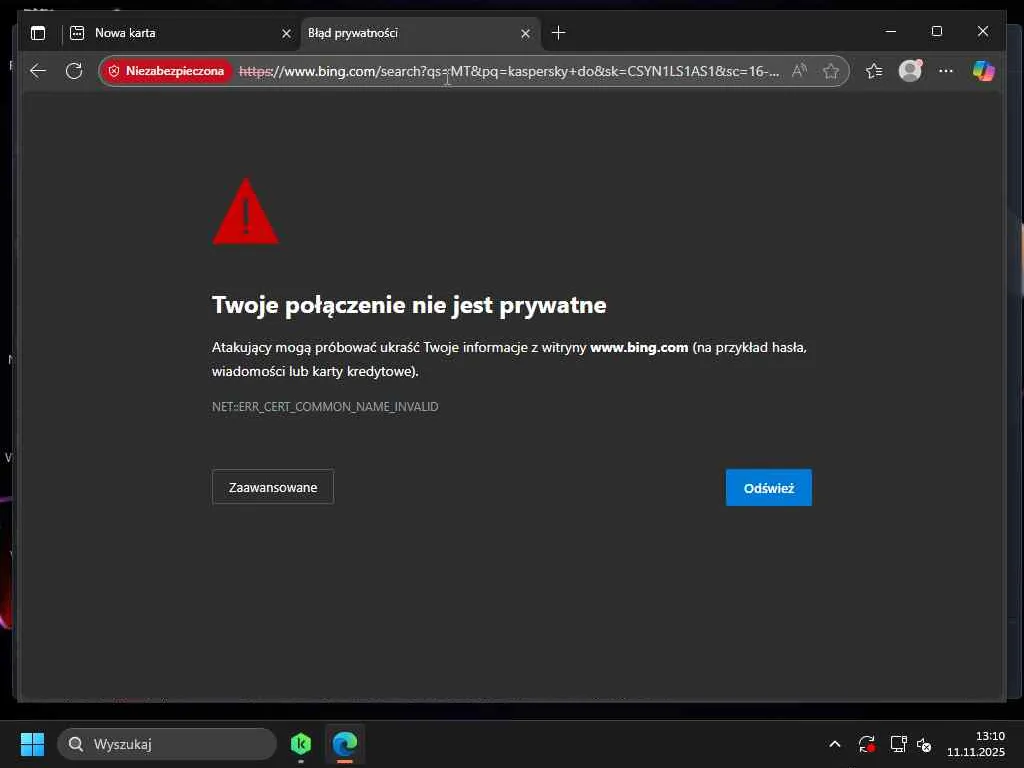Screen dimensions: 1024x768
Task: Close the Edge browser window
Action: click(x=983, y=31)
